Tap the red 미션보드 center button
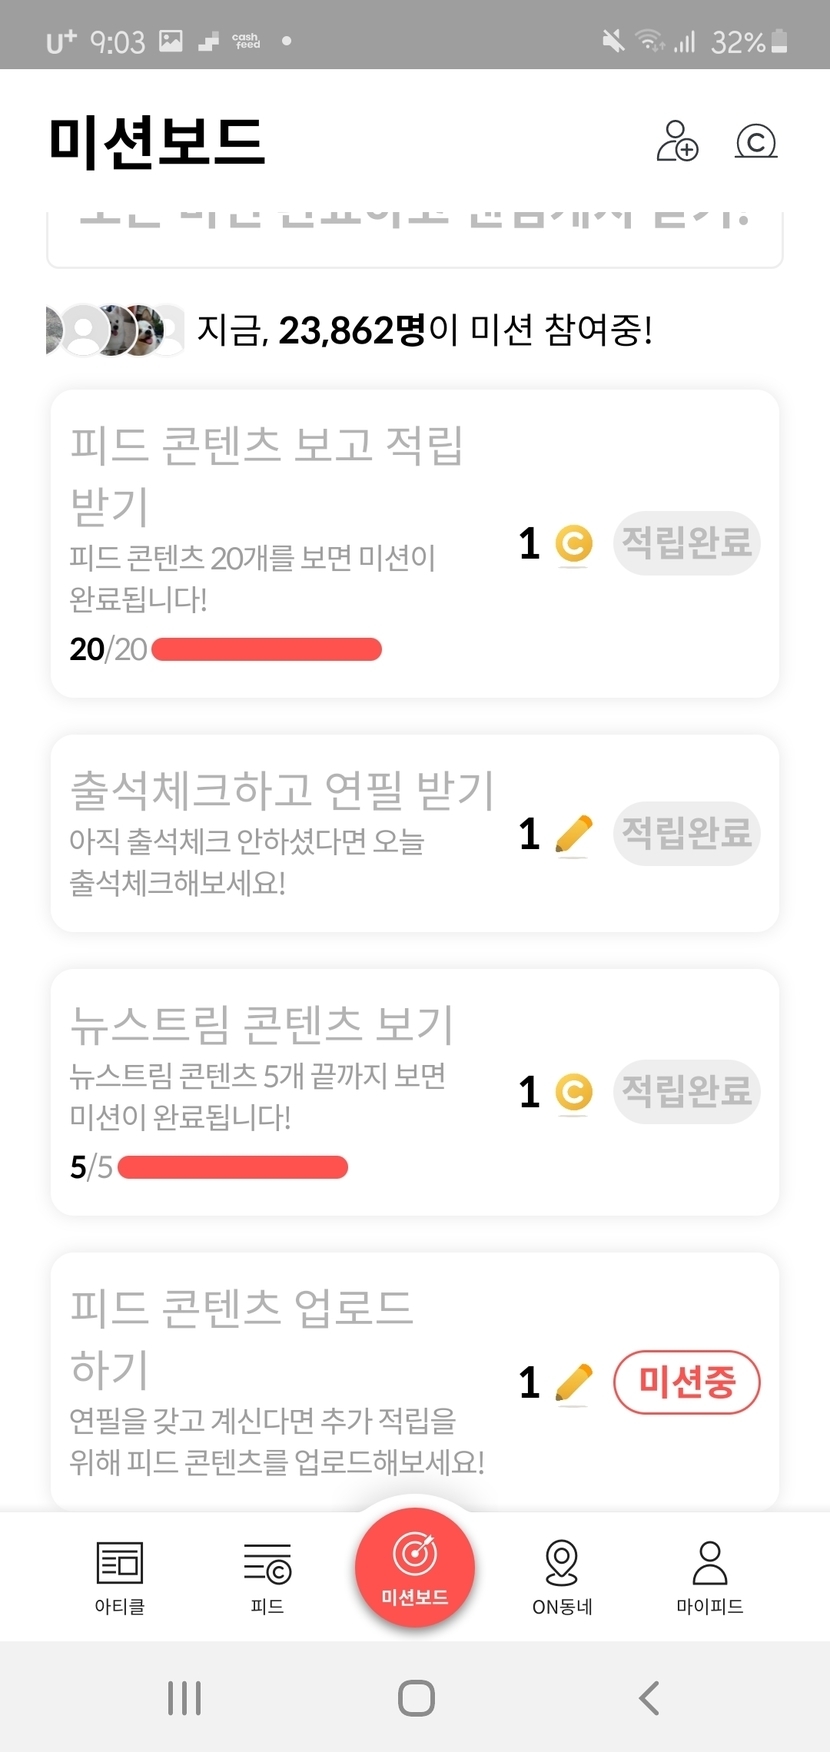Image resolution: width=830 pixels, height=1752 pixels. (415, 1567)
